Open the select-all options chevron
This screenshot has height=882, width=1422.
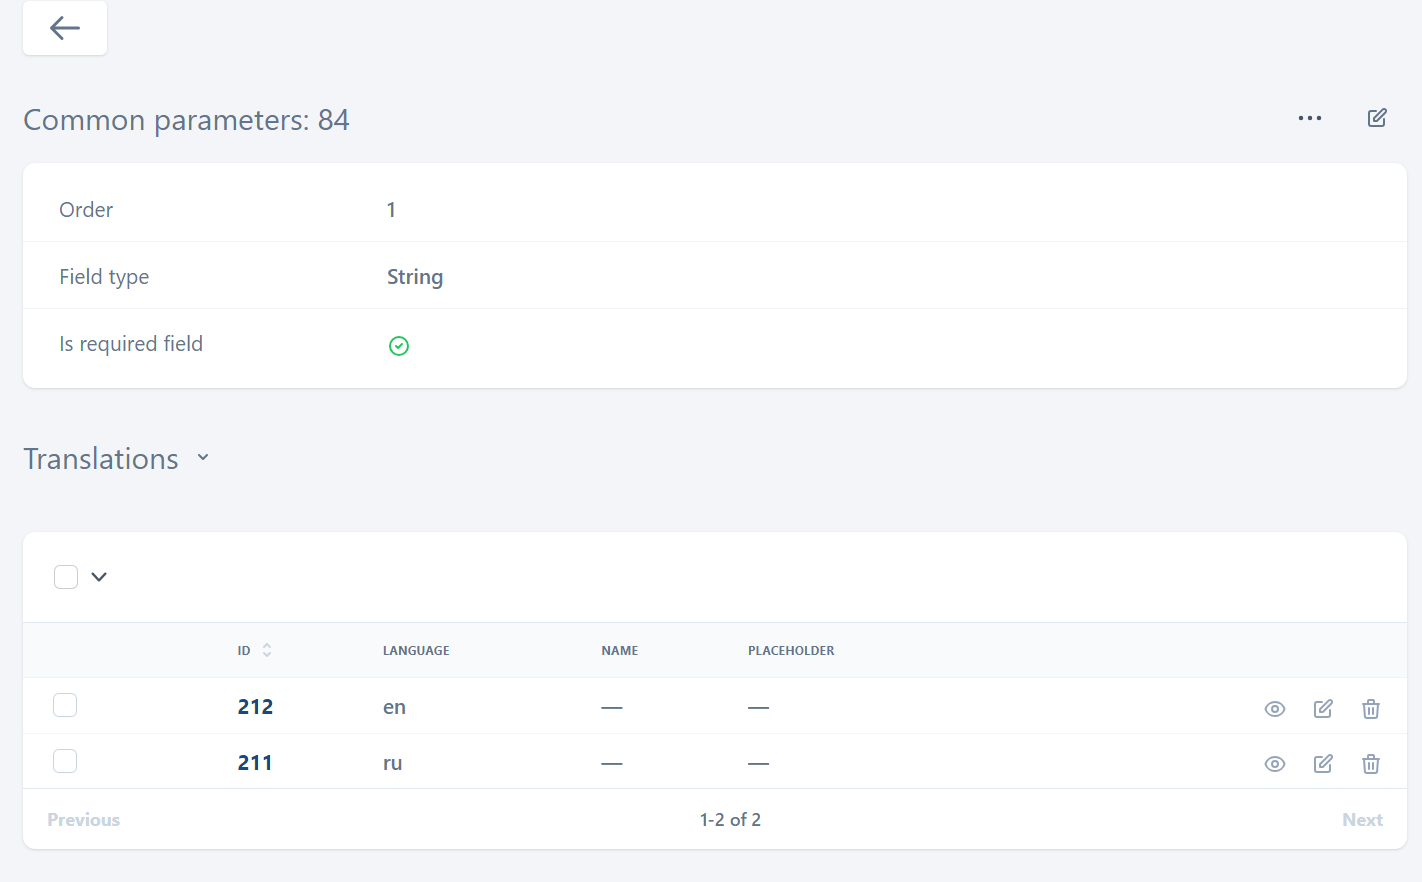[99, 577]
